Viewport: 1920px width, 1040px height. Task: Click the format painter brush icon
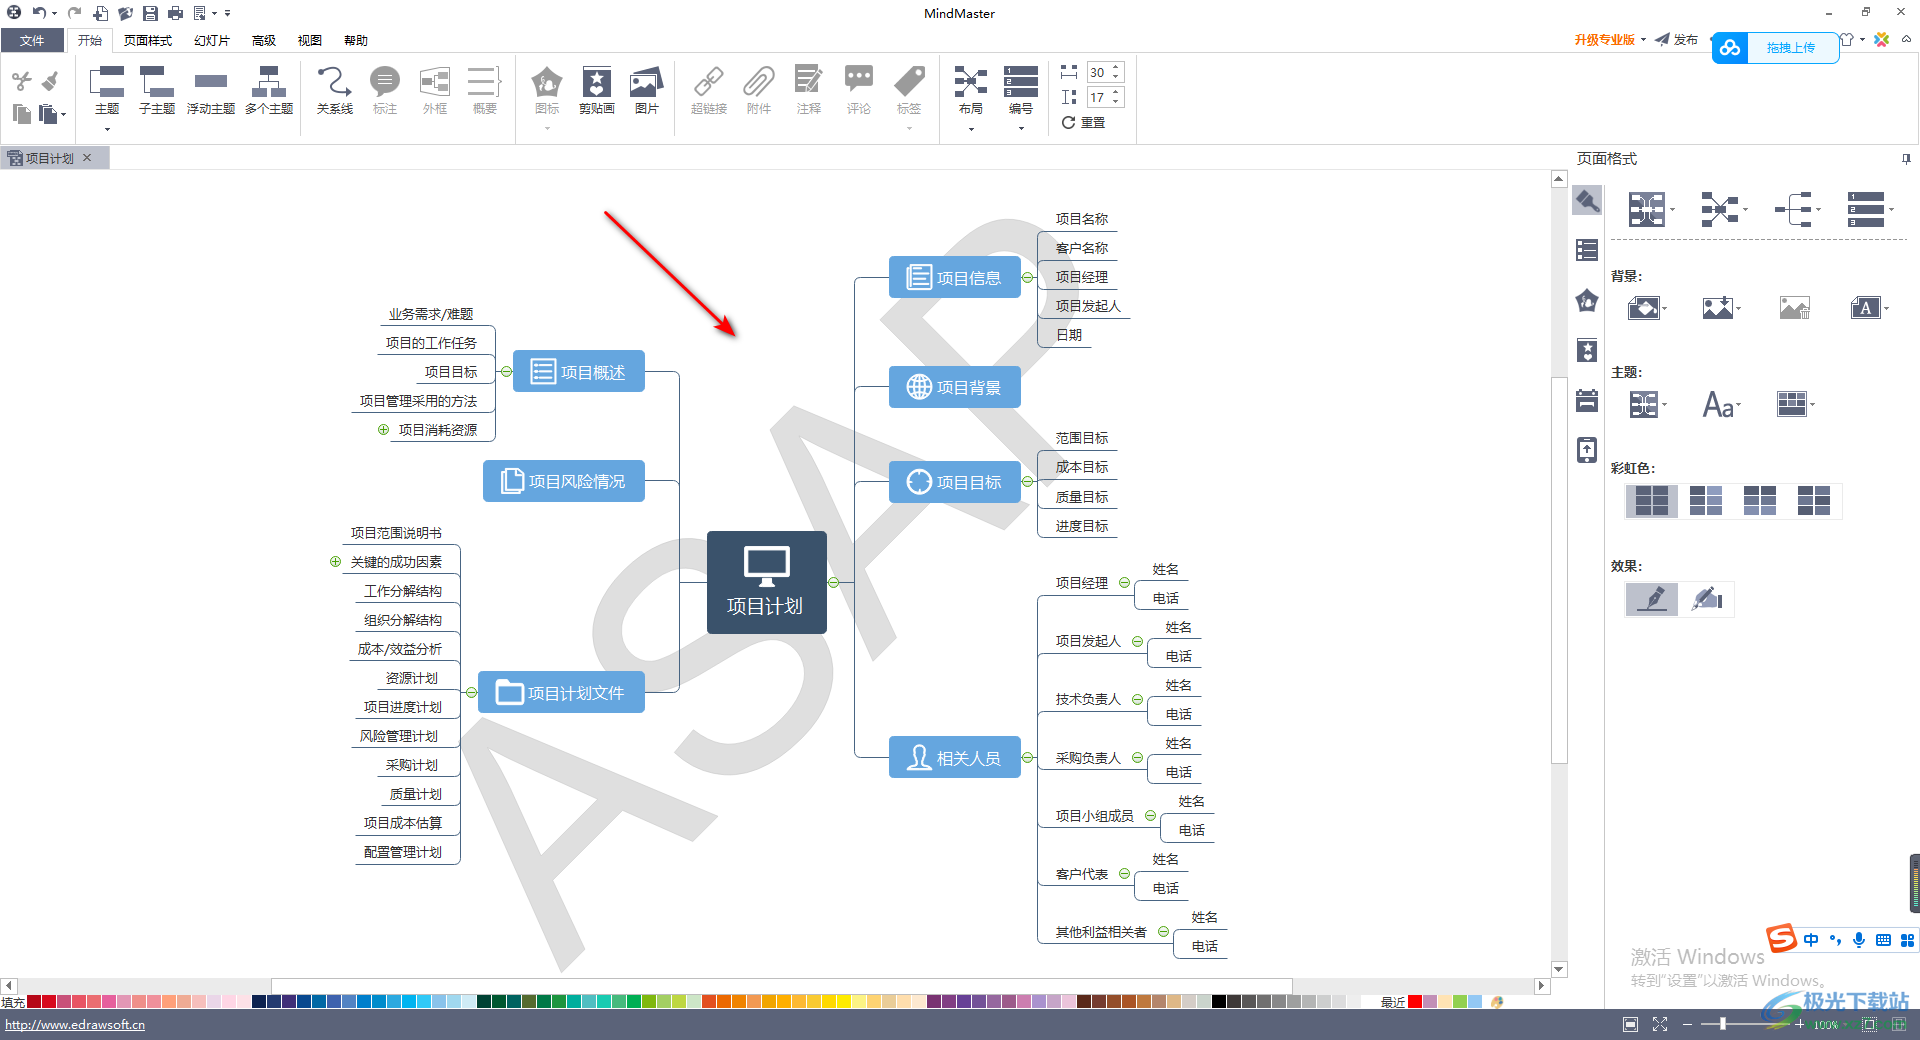coord(50,81)
